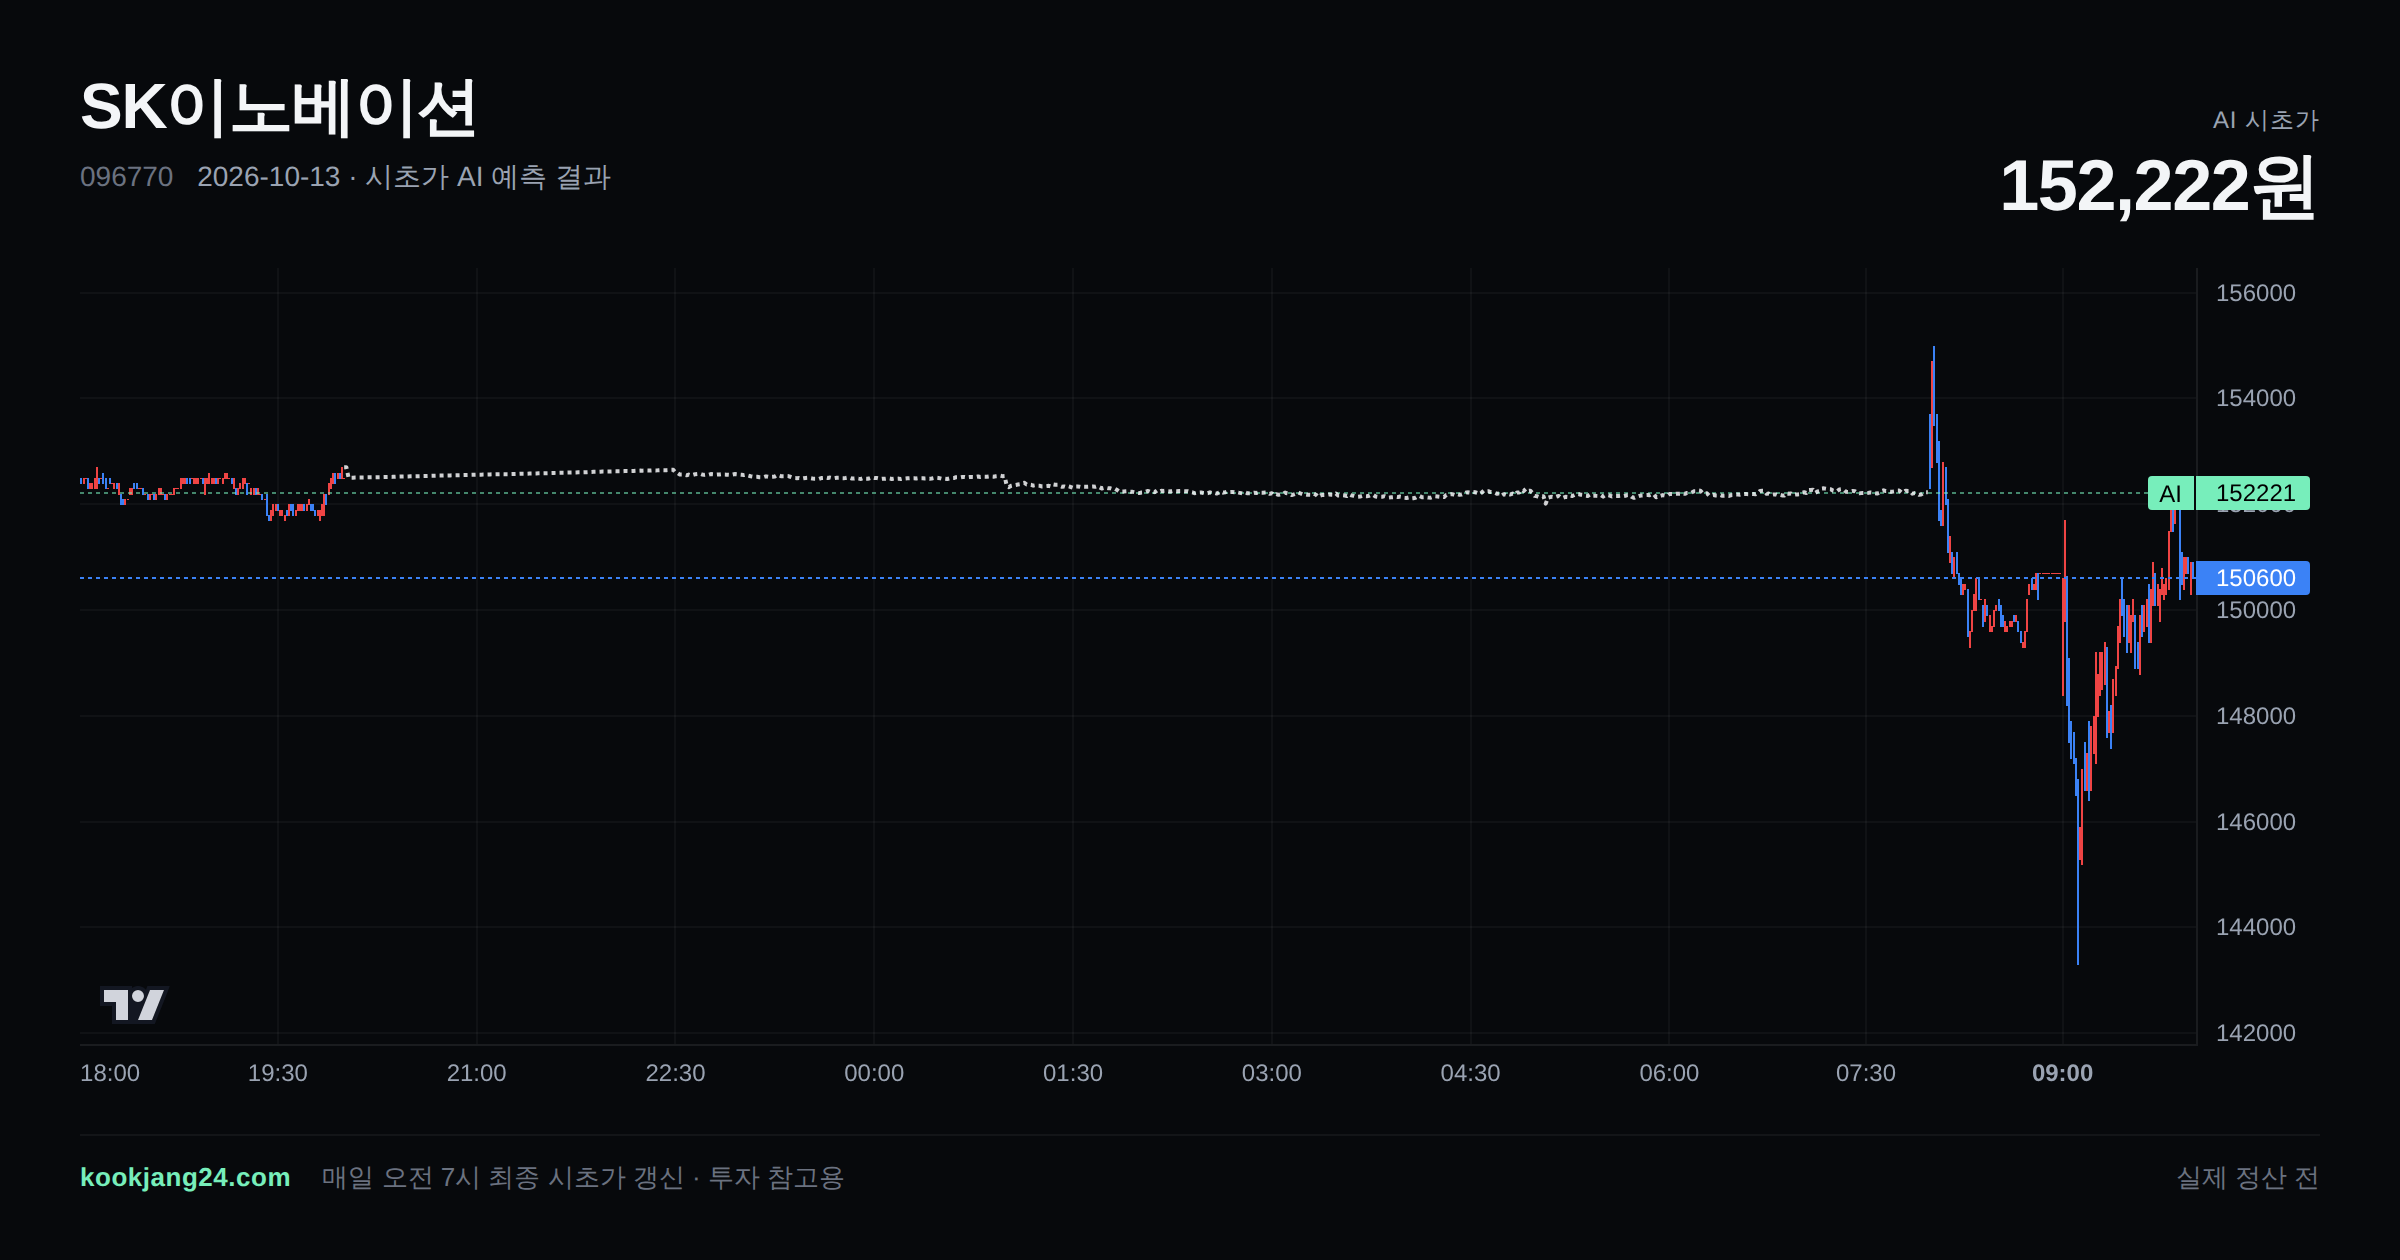Click the green 152221 price label

2254,493
